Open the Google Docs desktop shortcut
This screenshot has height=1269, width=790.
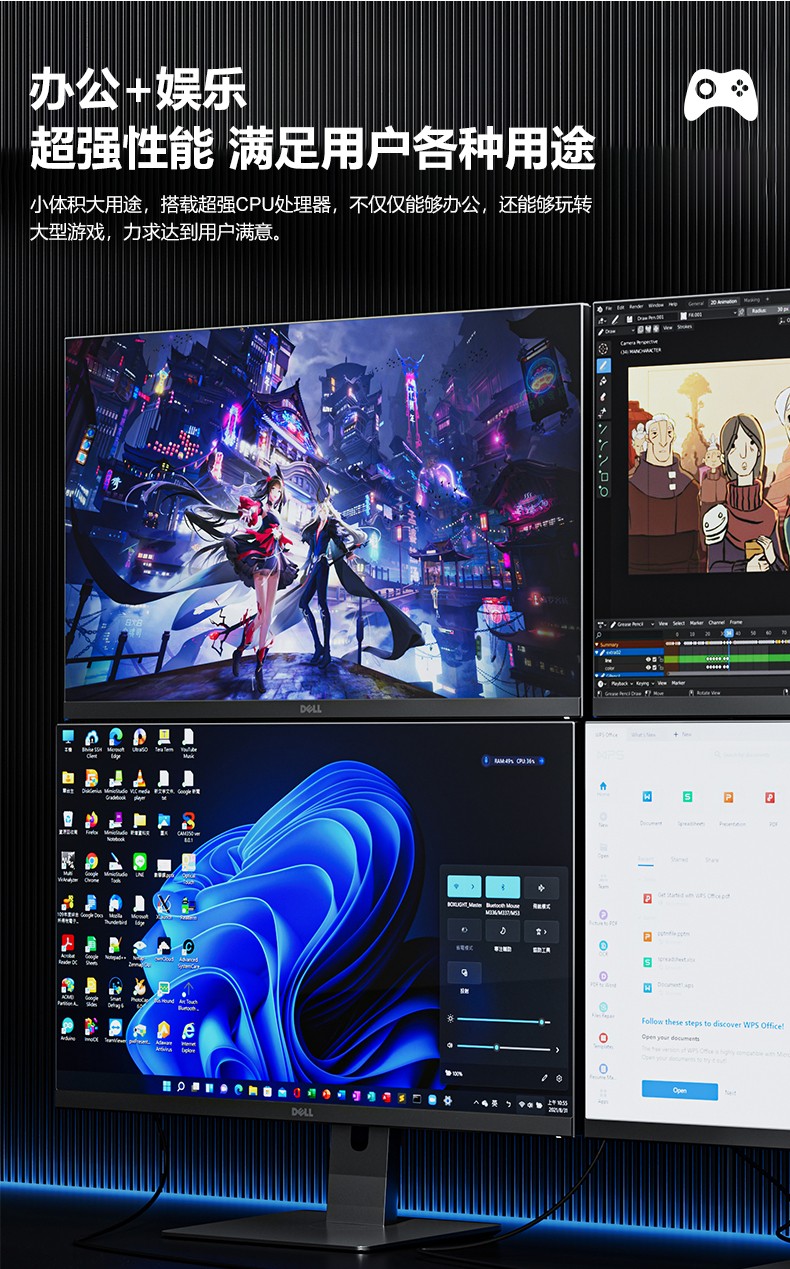91,906
